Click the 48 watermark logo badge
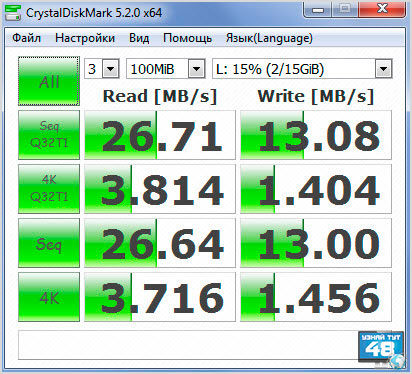 point(382,348)
